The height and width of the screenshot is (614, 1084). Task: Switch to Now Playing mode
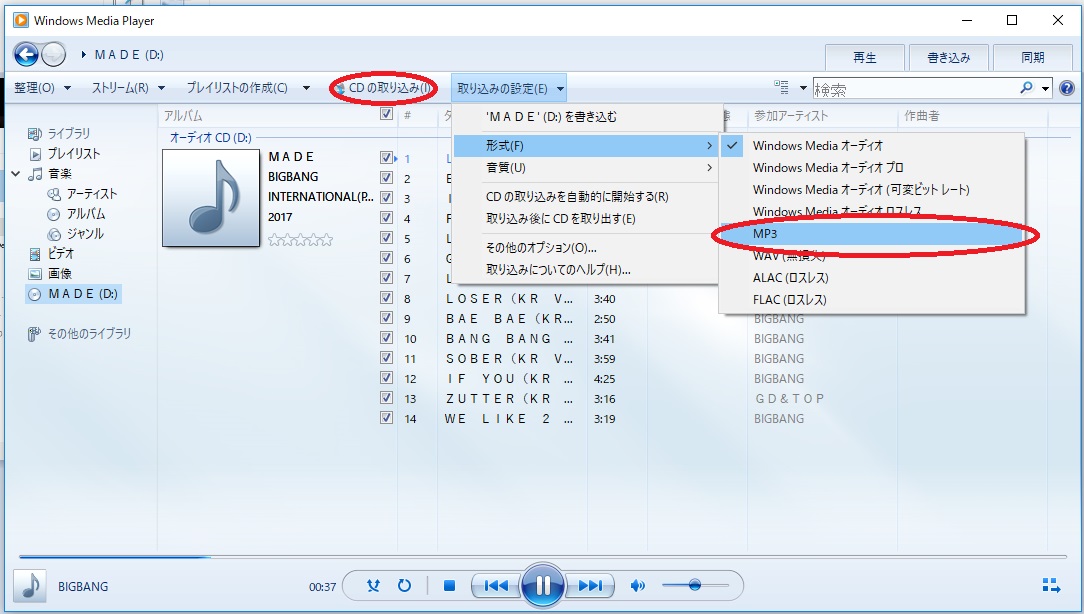pyautogui.click(x=1051, y=586)
